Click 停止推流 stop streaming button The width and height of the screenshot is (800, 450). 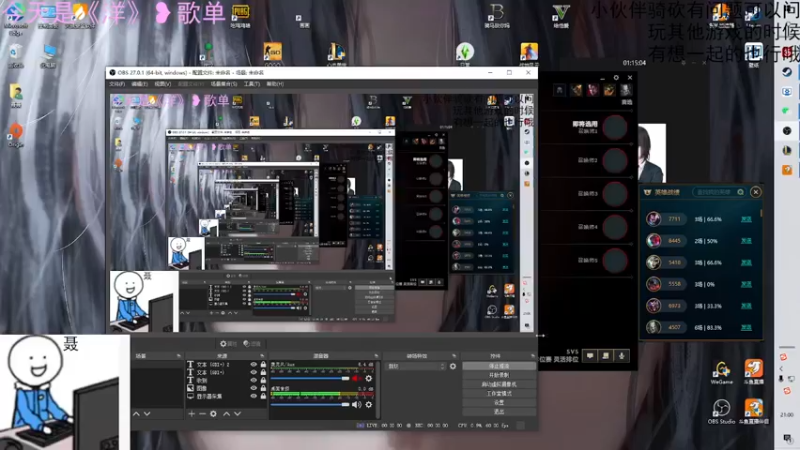pyautogui.click(x=499, y=366)
